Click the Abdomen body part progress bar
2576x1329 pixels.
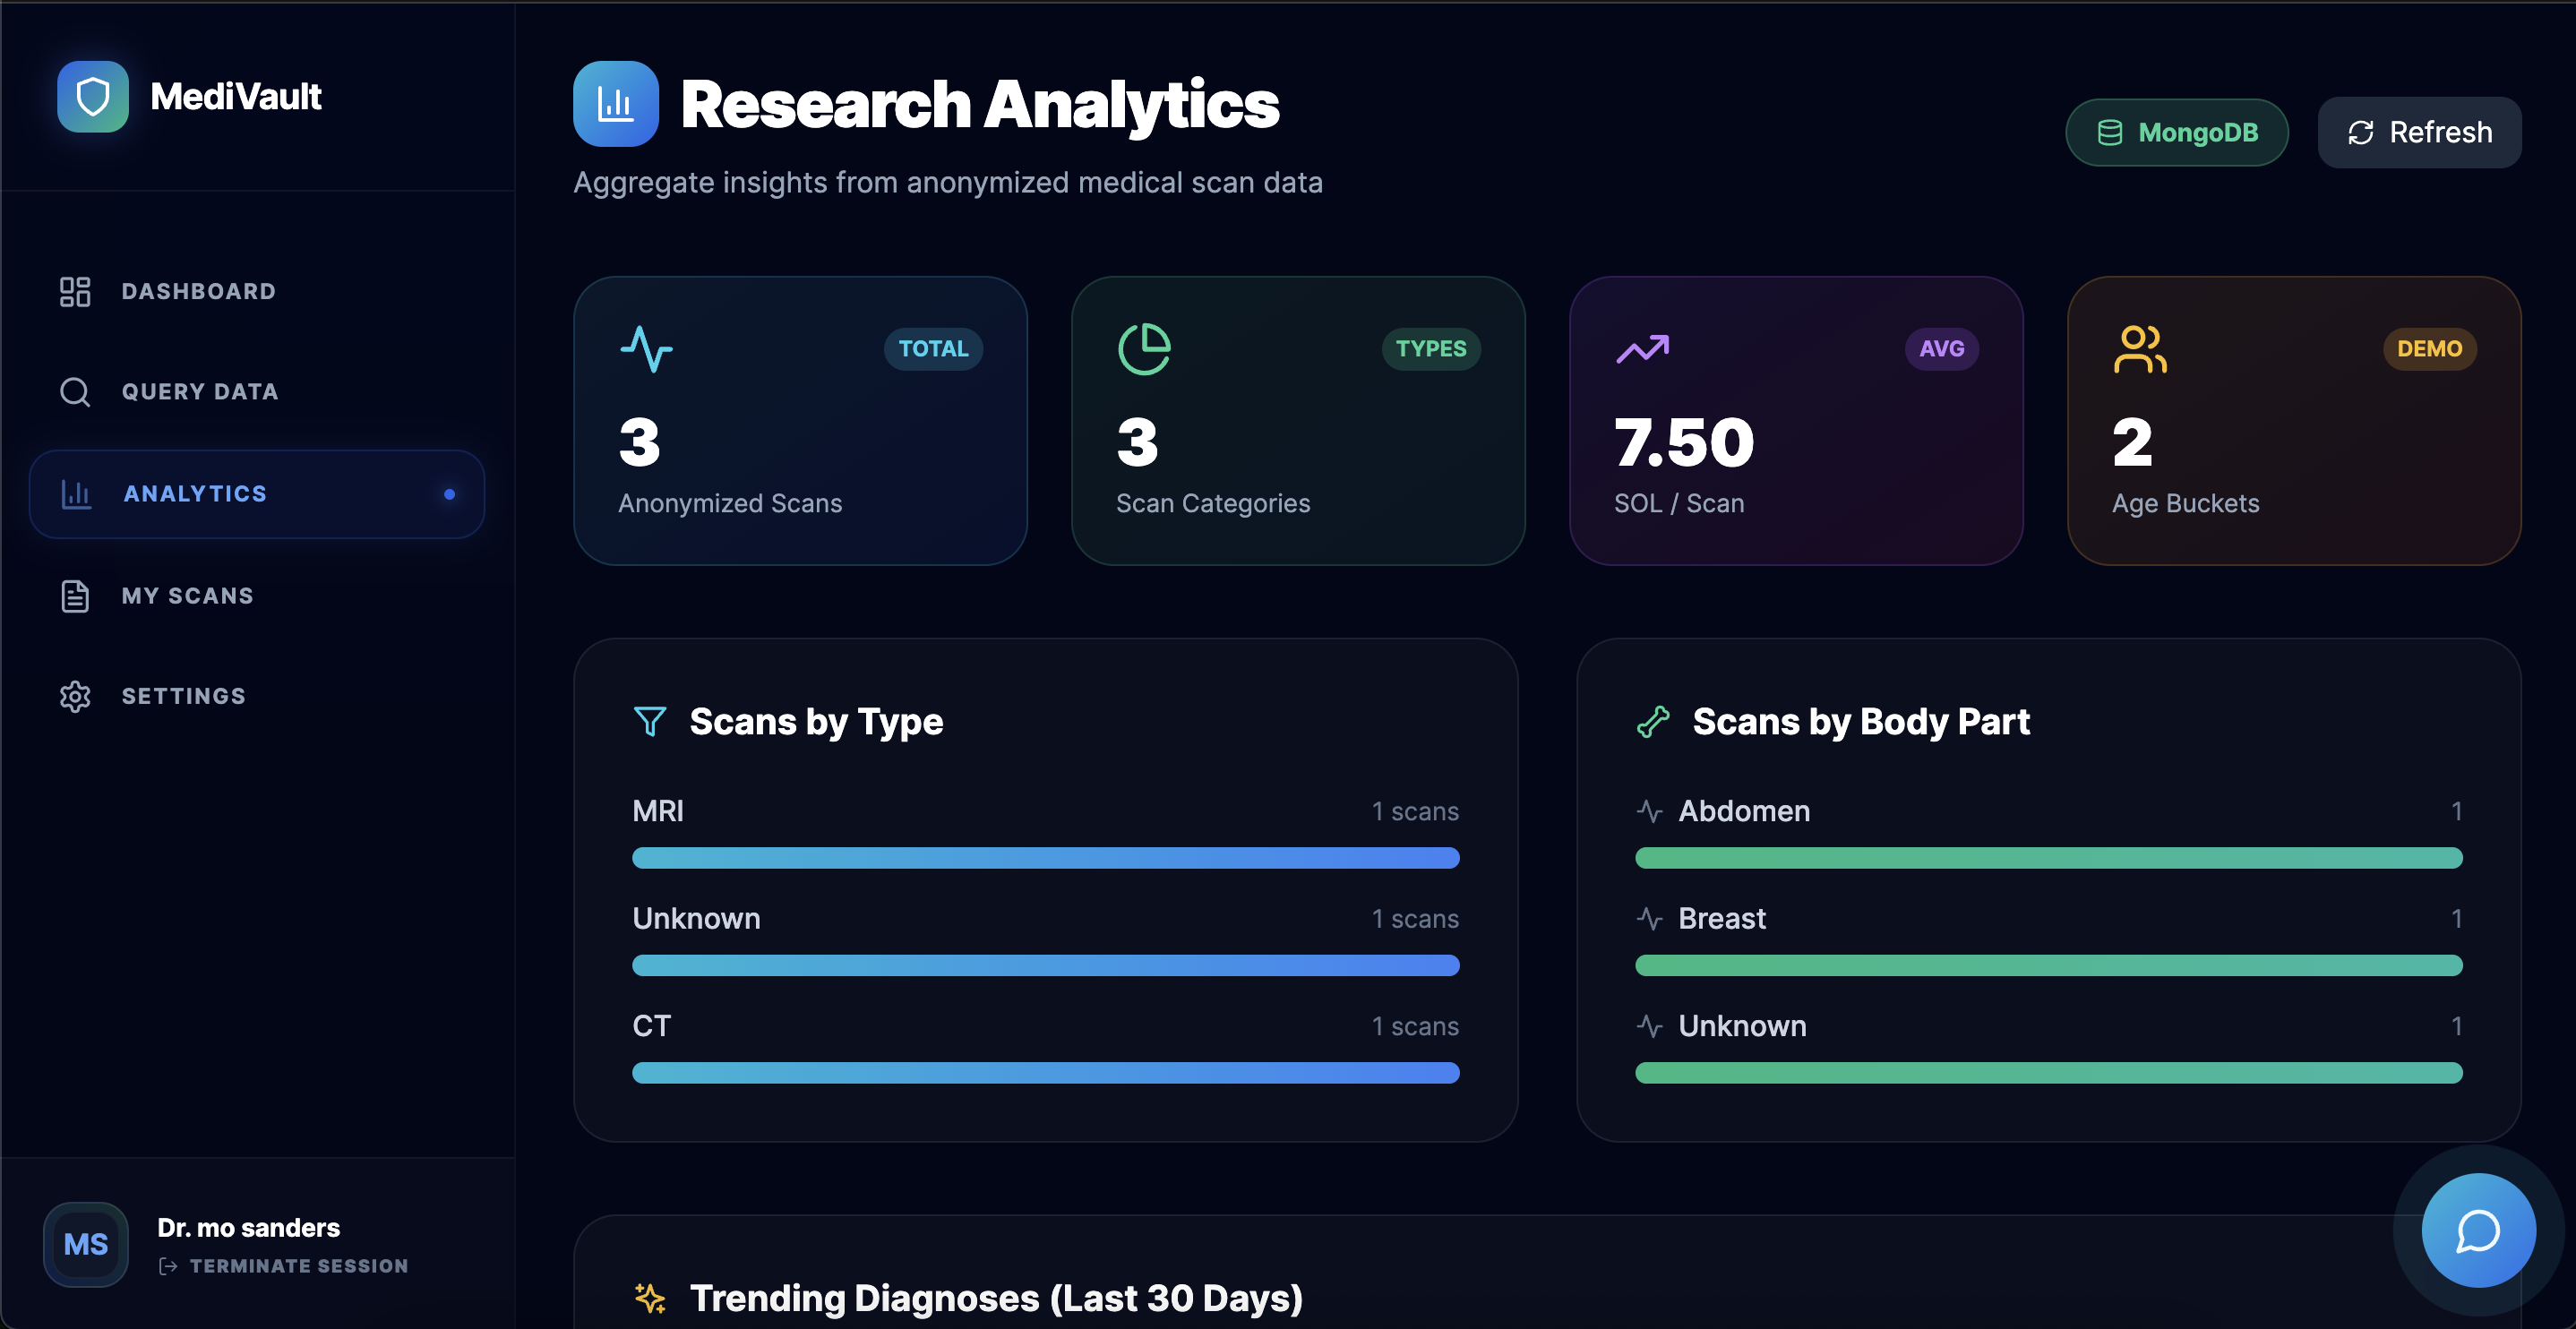point(2048,858)
